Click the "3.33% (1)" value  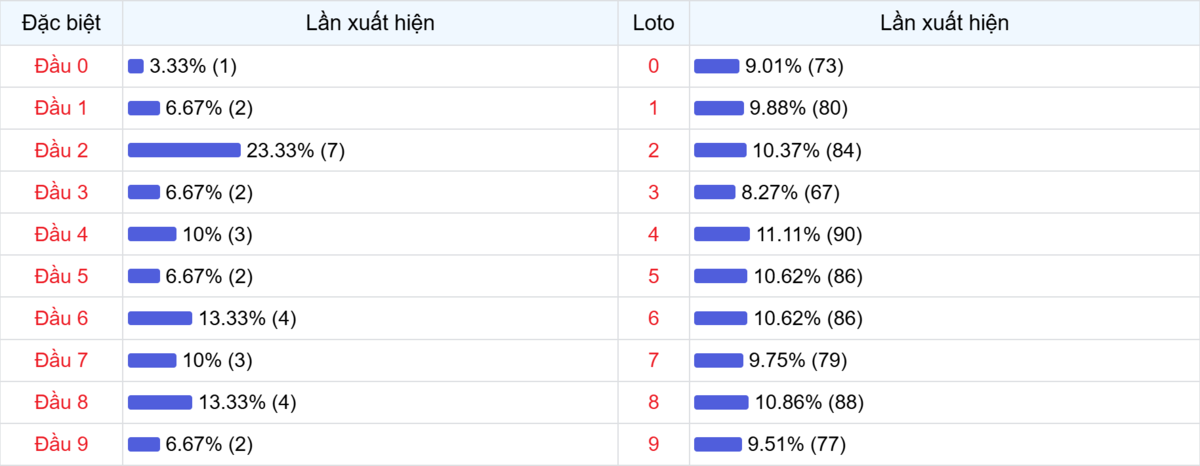click(x=193, y=66)
